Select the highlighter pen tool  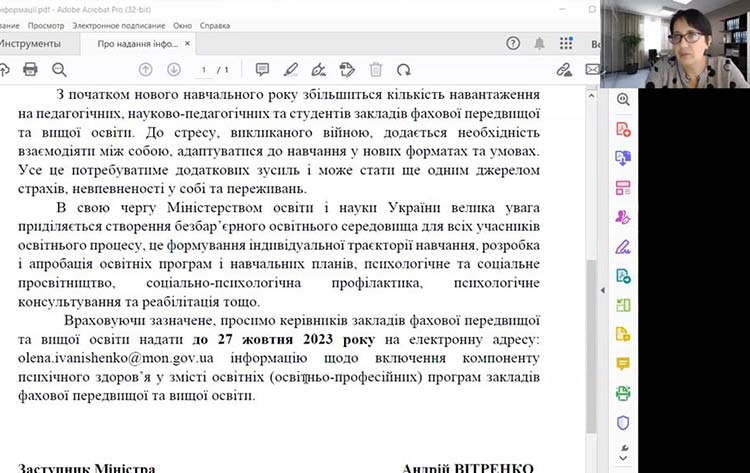[291, 69]
